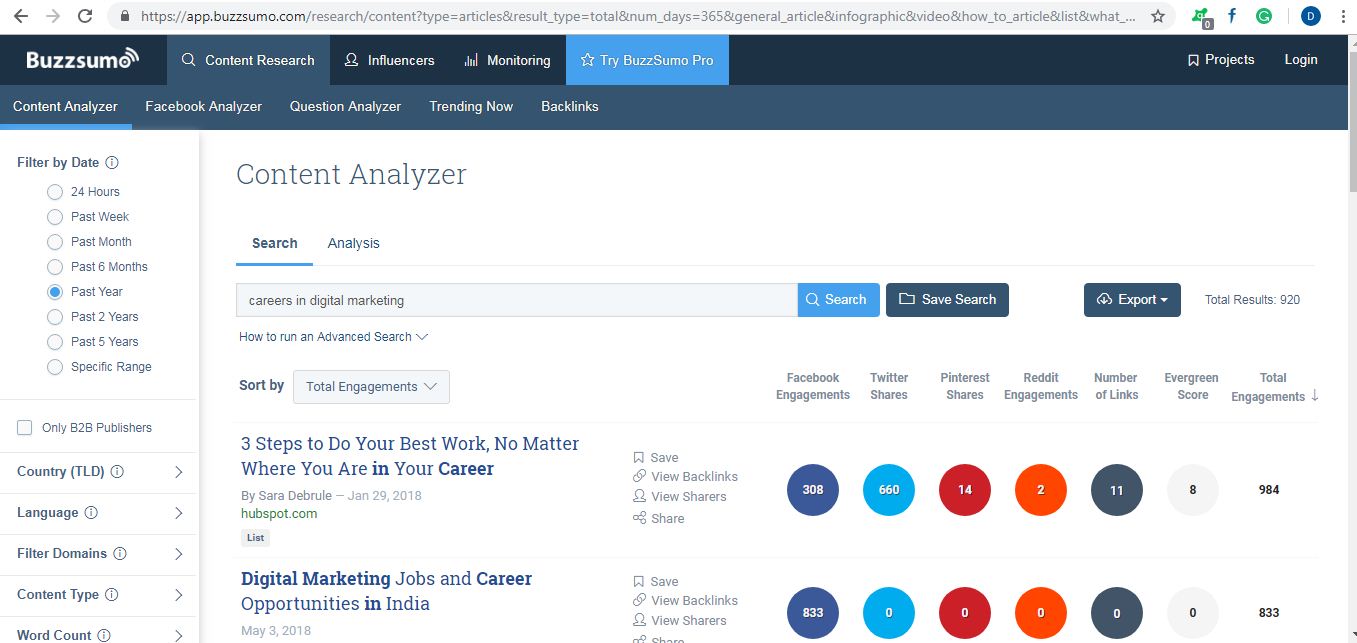The height and width of the screenshot is (643, 1357).
Task: Open the Grammarly extension icon
Action: (x=1264, y=16)
